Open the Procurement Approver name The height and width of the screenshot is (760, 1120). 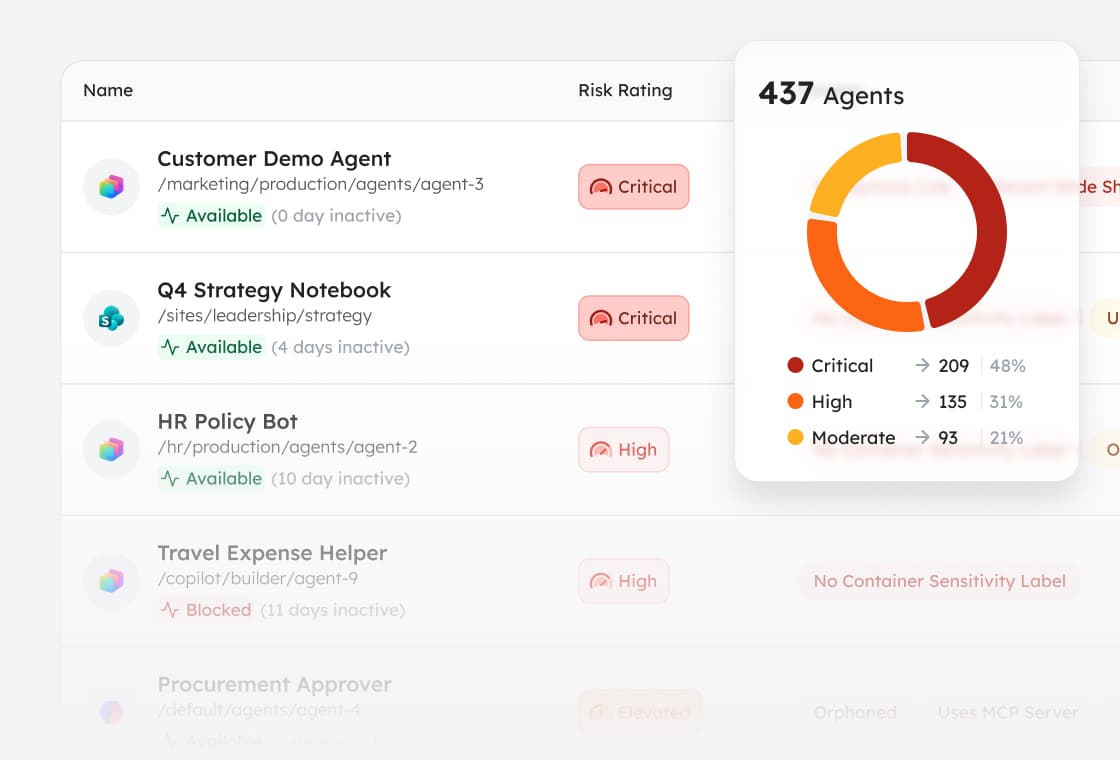pyautogui.click(x=274, y=684)
